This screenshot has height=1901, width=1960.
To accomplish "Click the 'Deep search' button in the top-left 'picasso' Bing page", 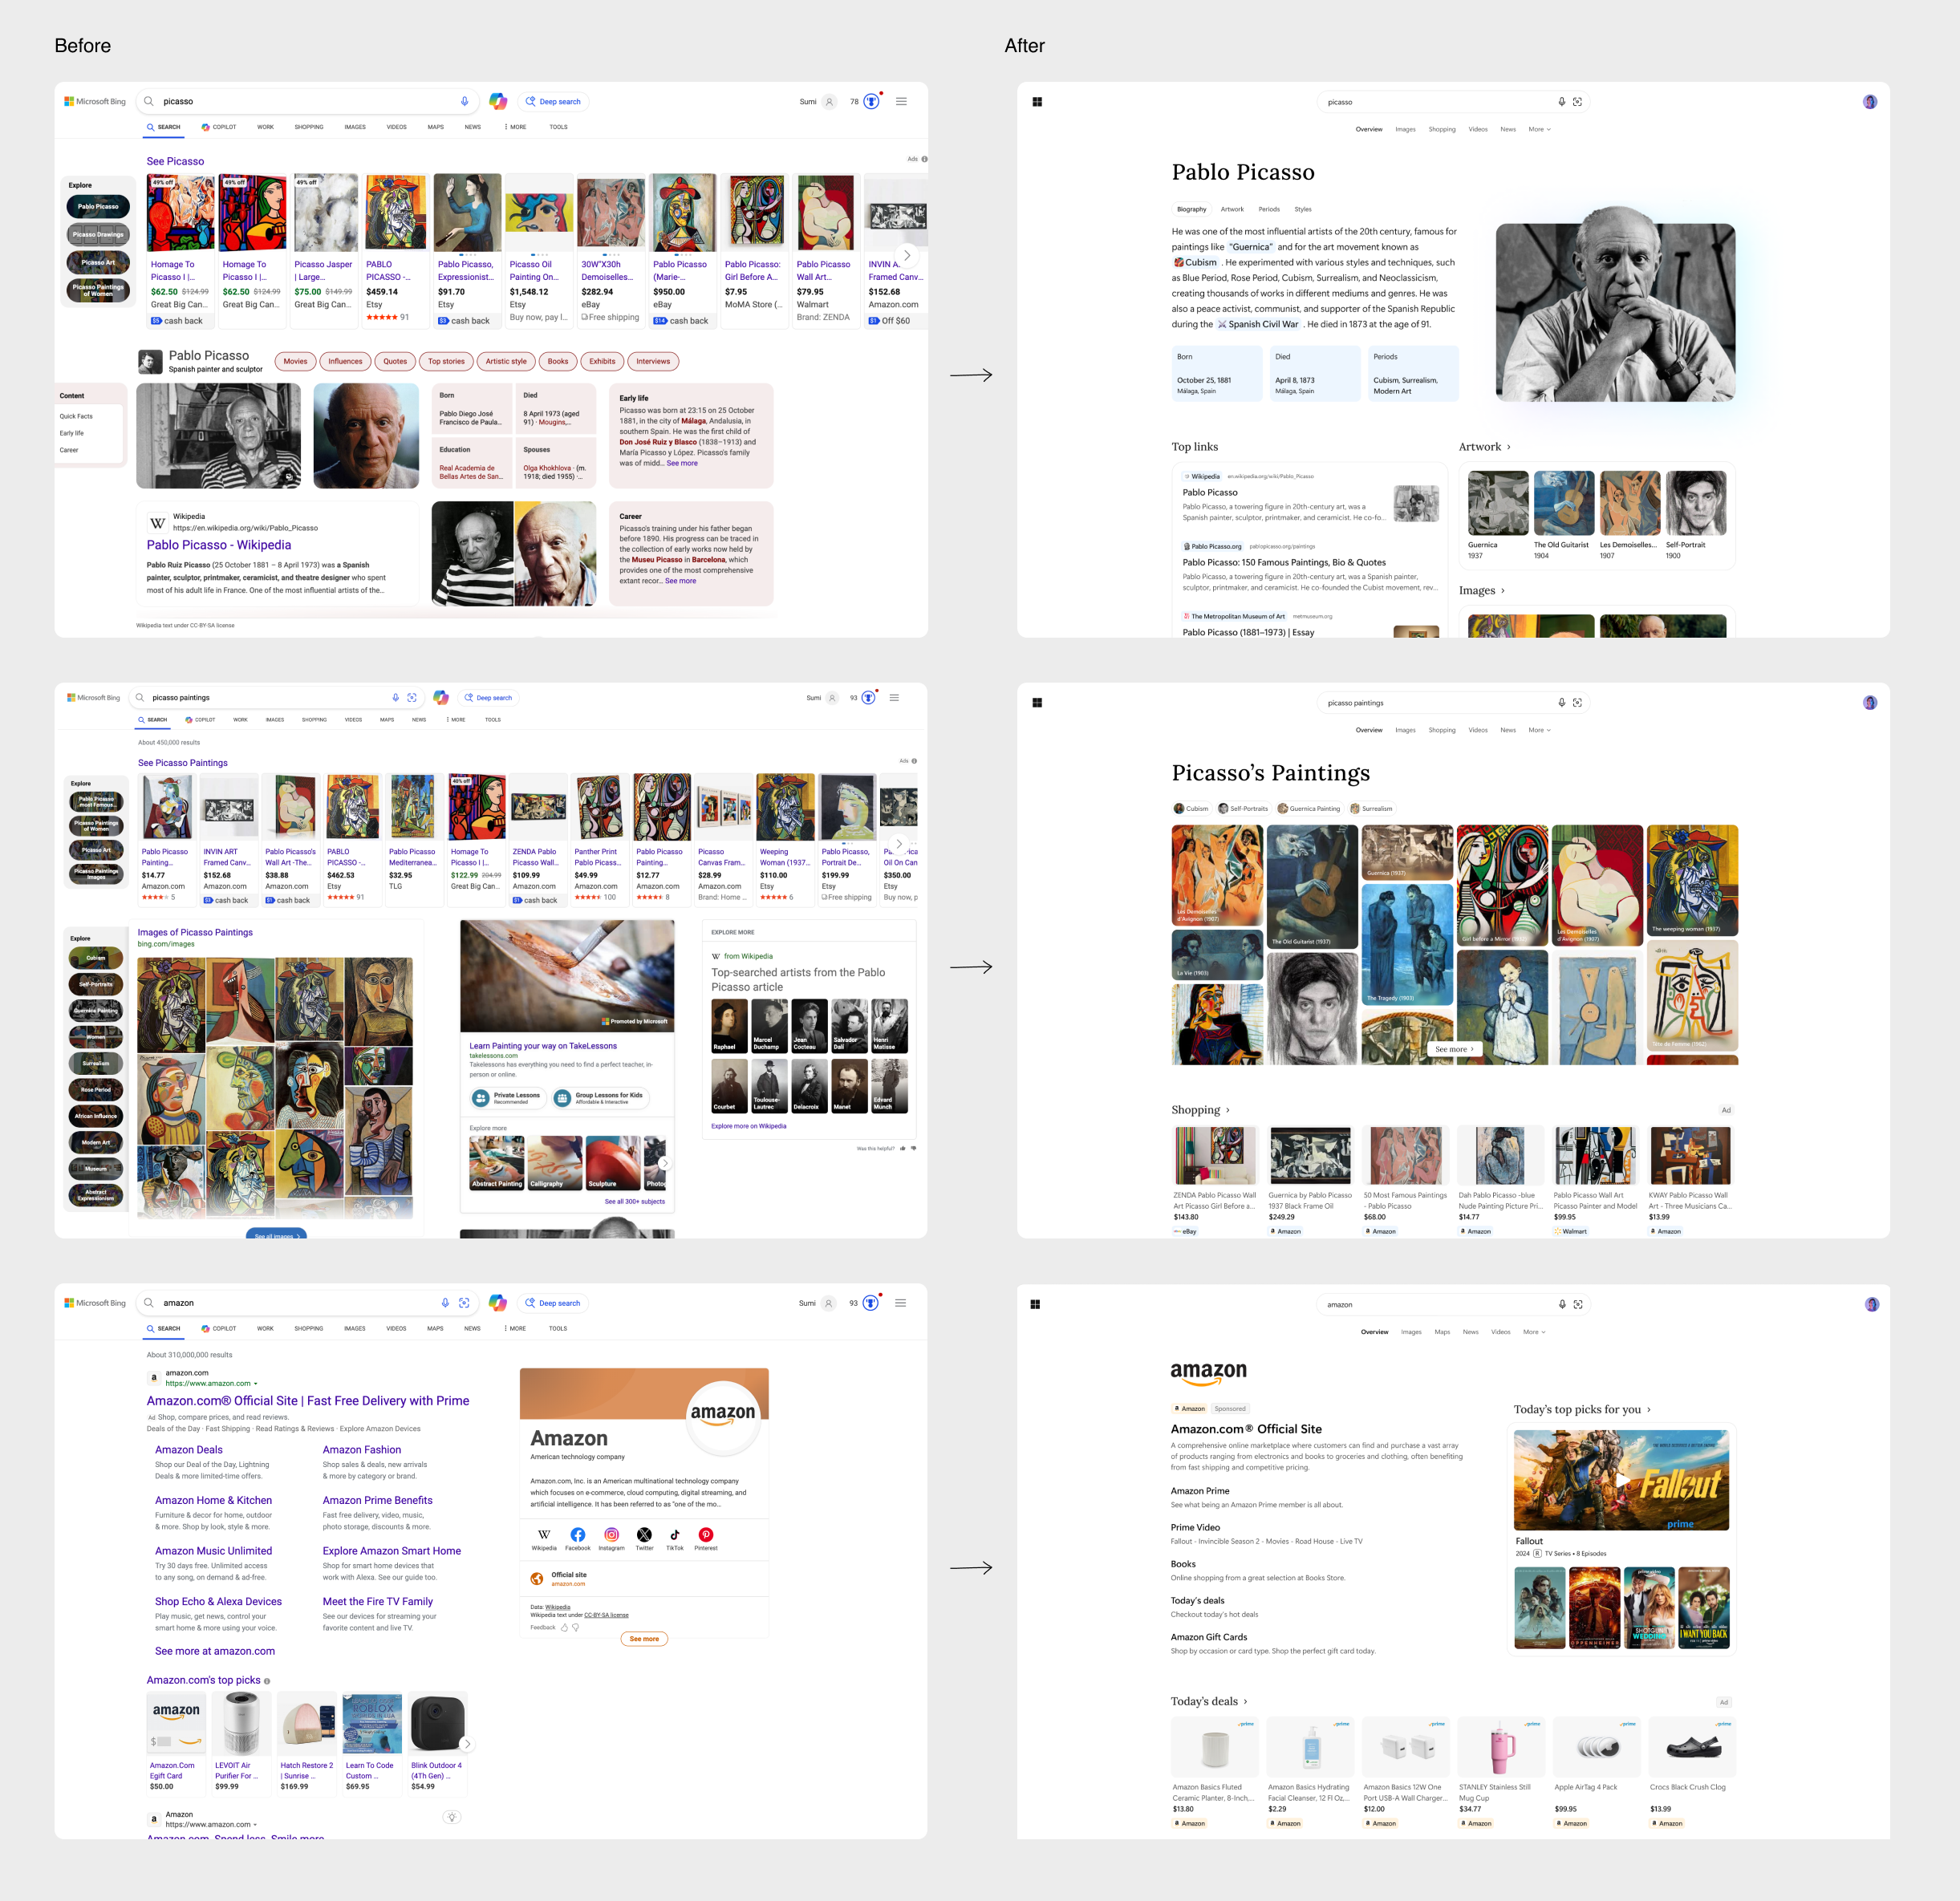I will click(x=553, y=101).
